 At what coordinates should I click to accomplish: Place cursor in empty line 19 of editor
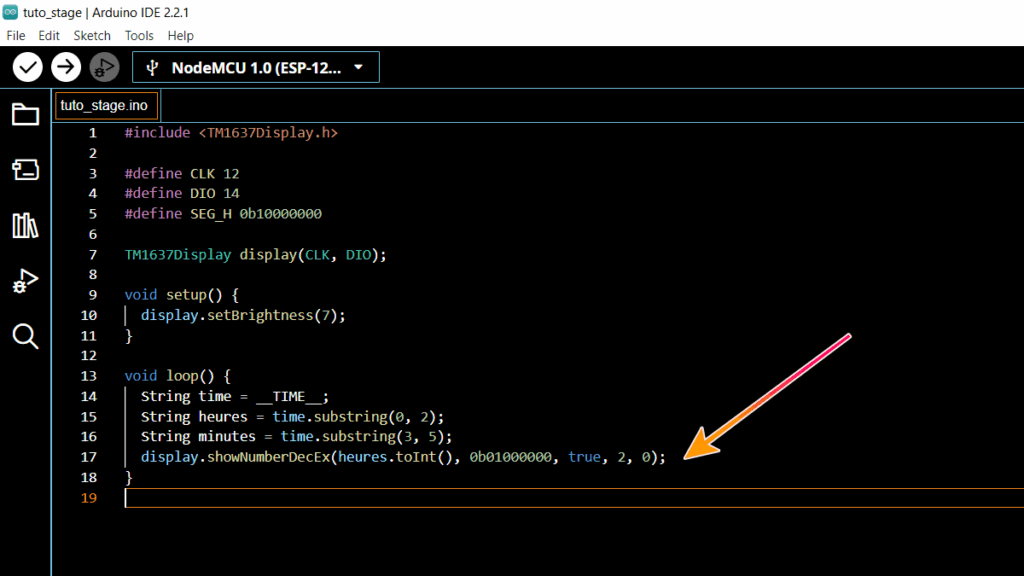(575, 498)
